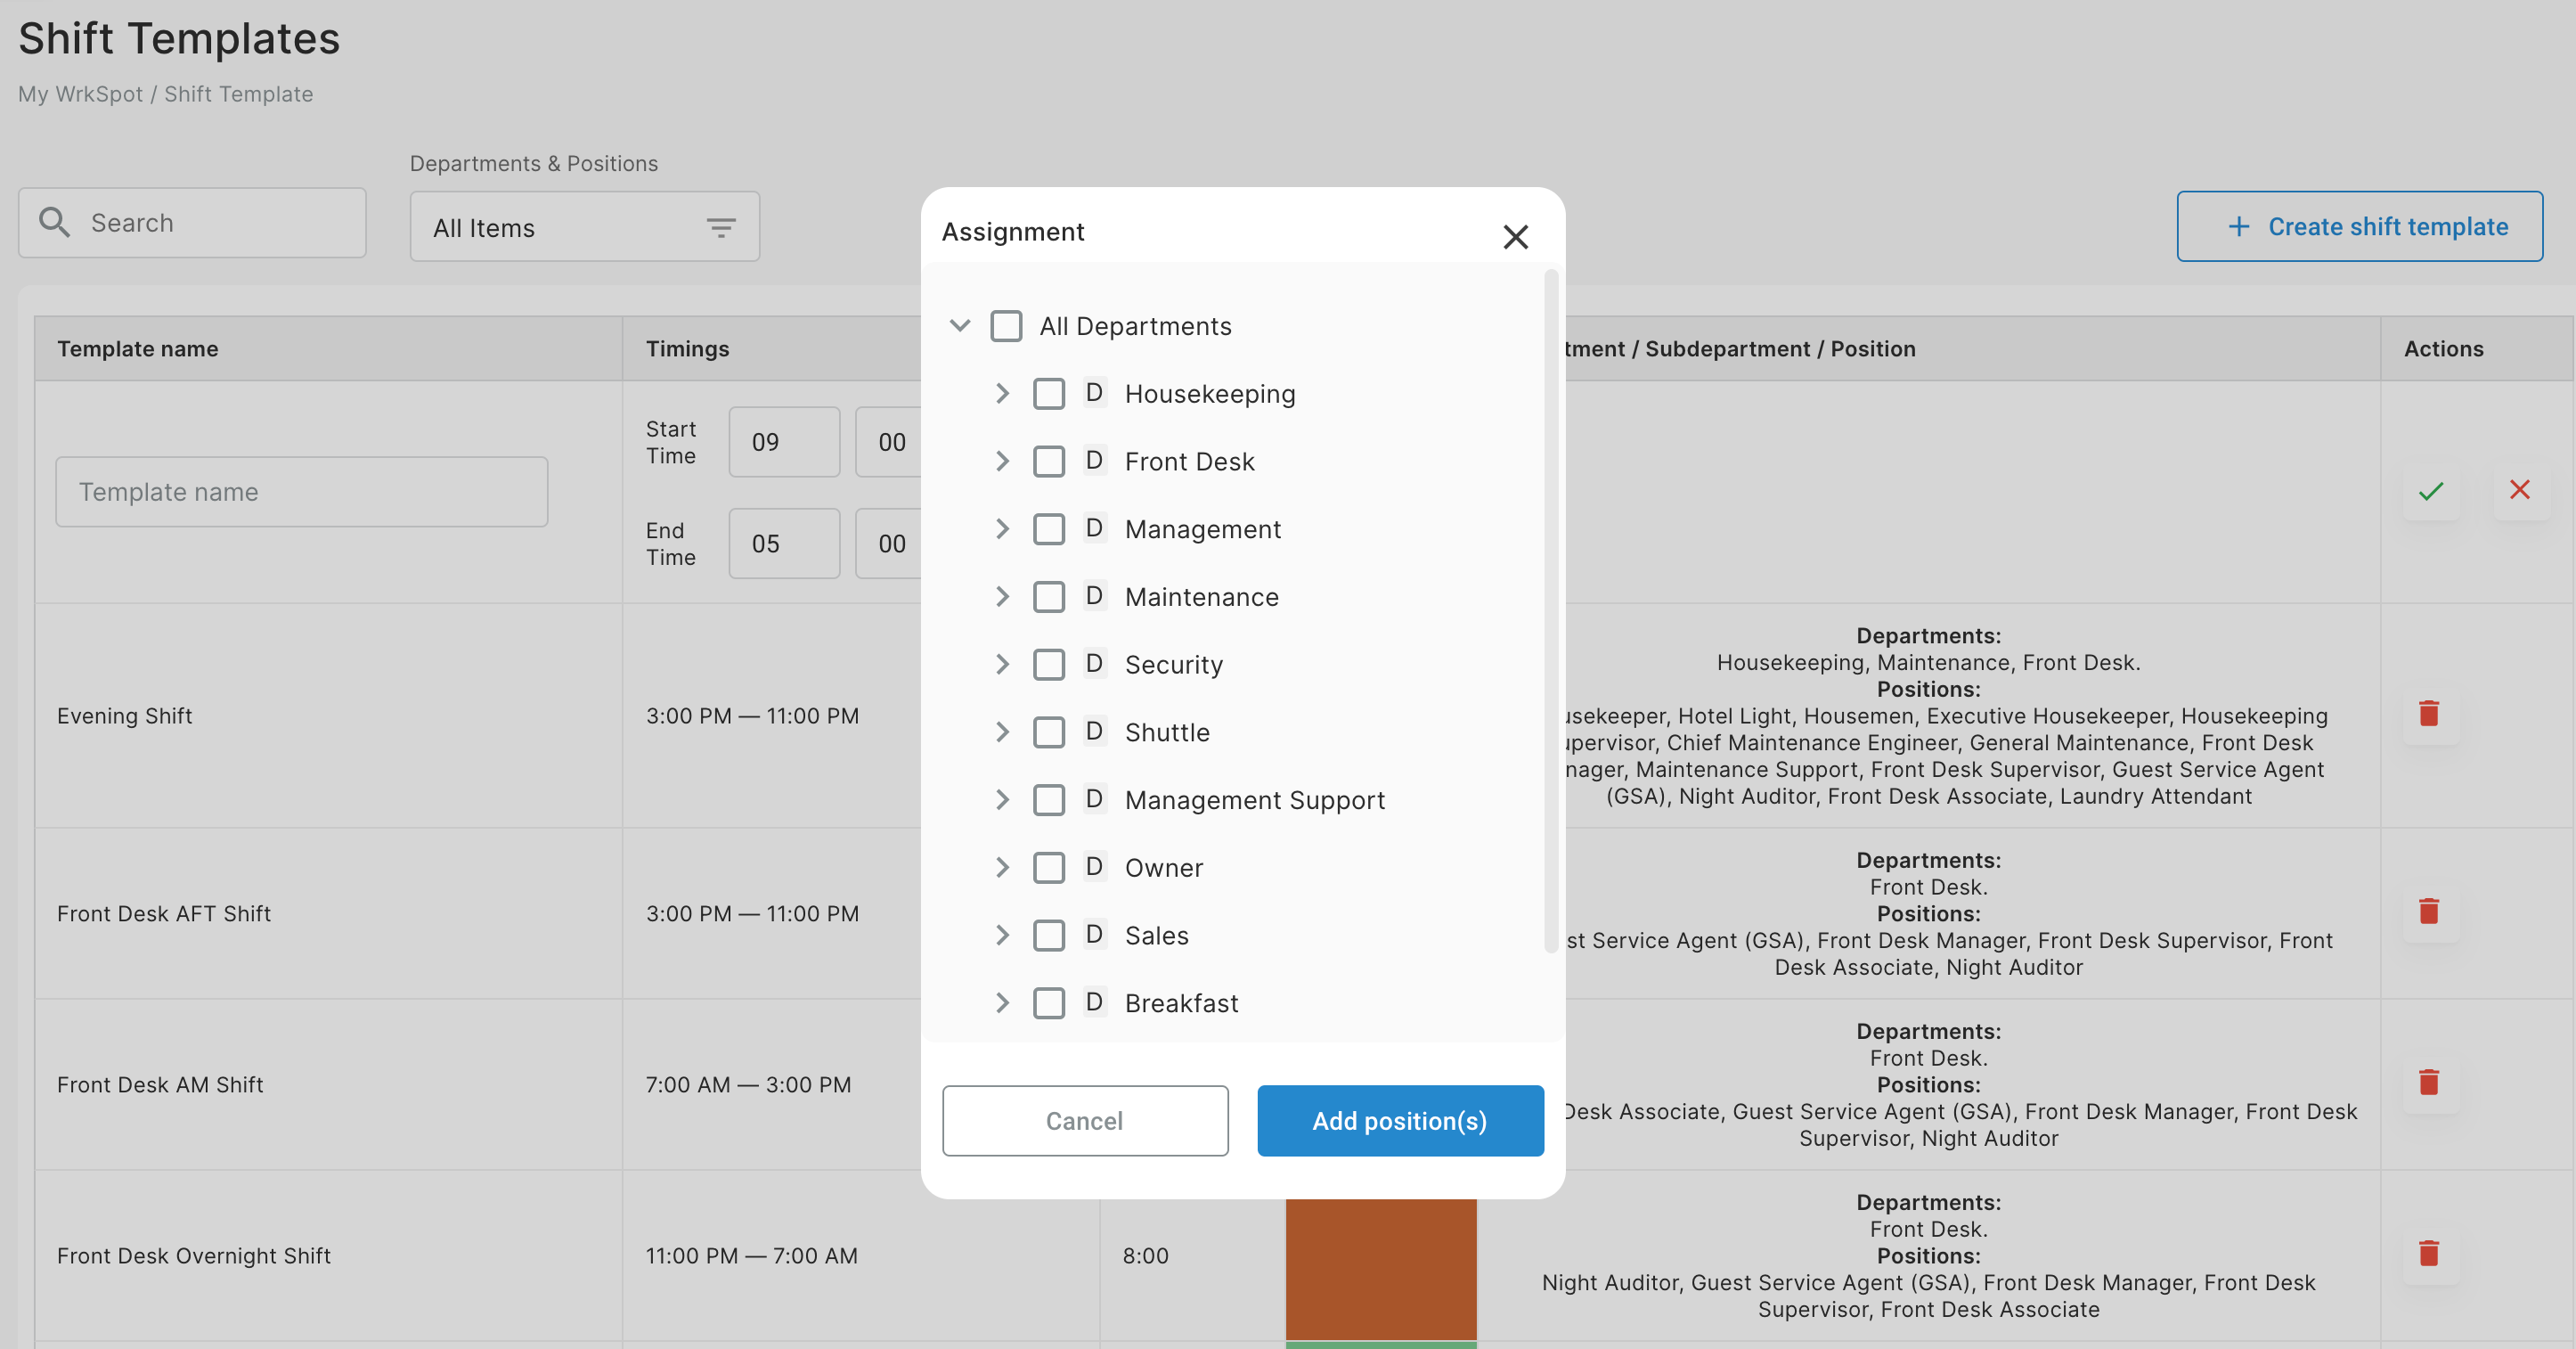Viewport: 2576px width, 1349px height.
Task: Expand the Maintenance department node
Action: [1002, 597]
